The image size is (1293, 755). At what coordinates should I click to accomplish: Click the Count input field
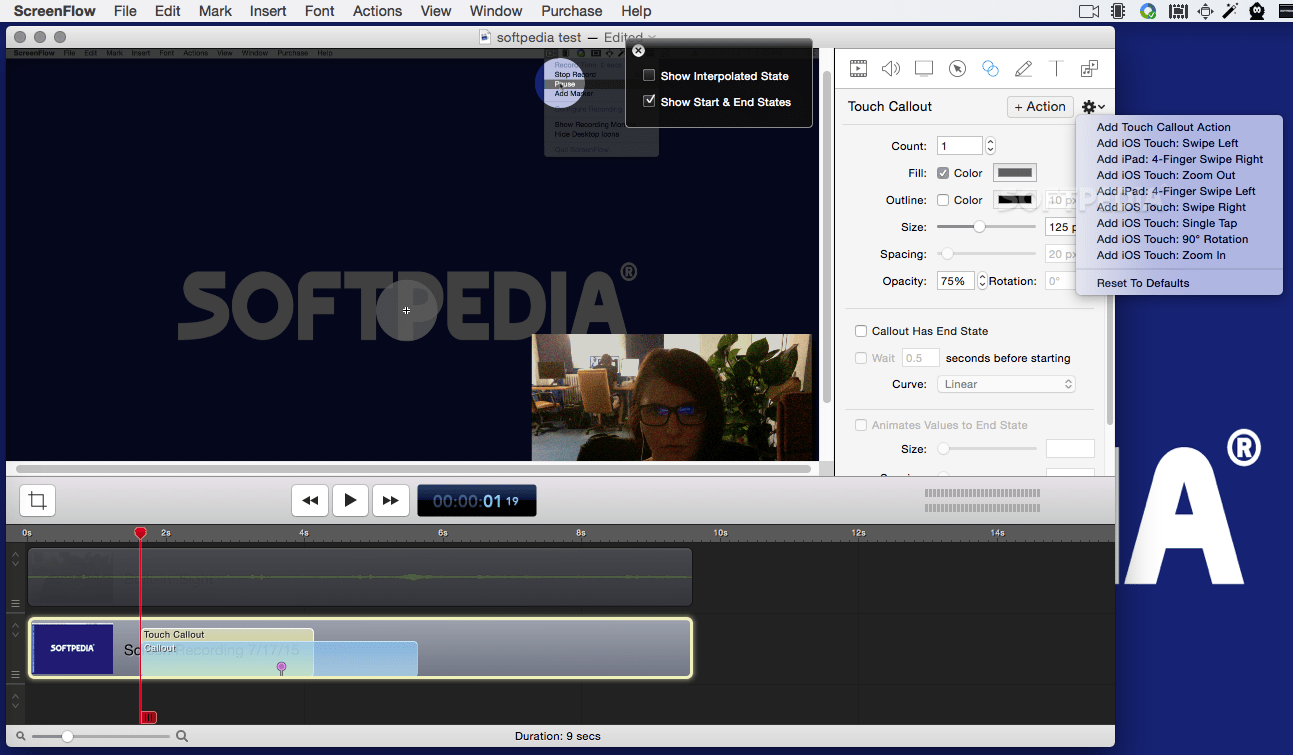960,146
